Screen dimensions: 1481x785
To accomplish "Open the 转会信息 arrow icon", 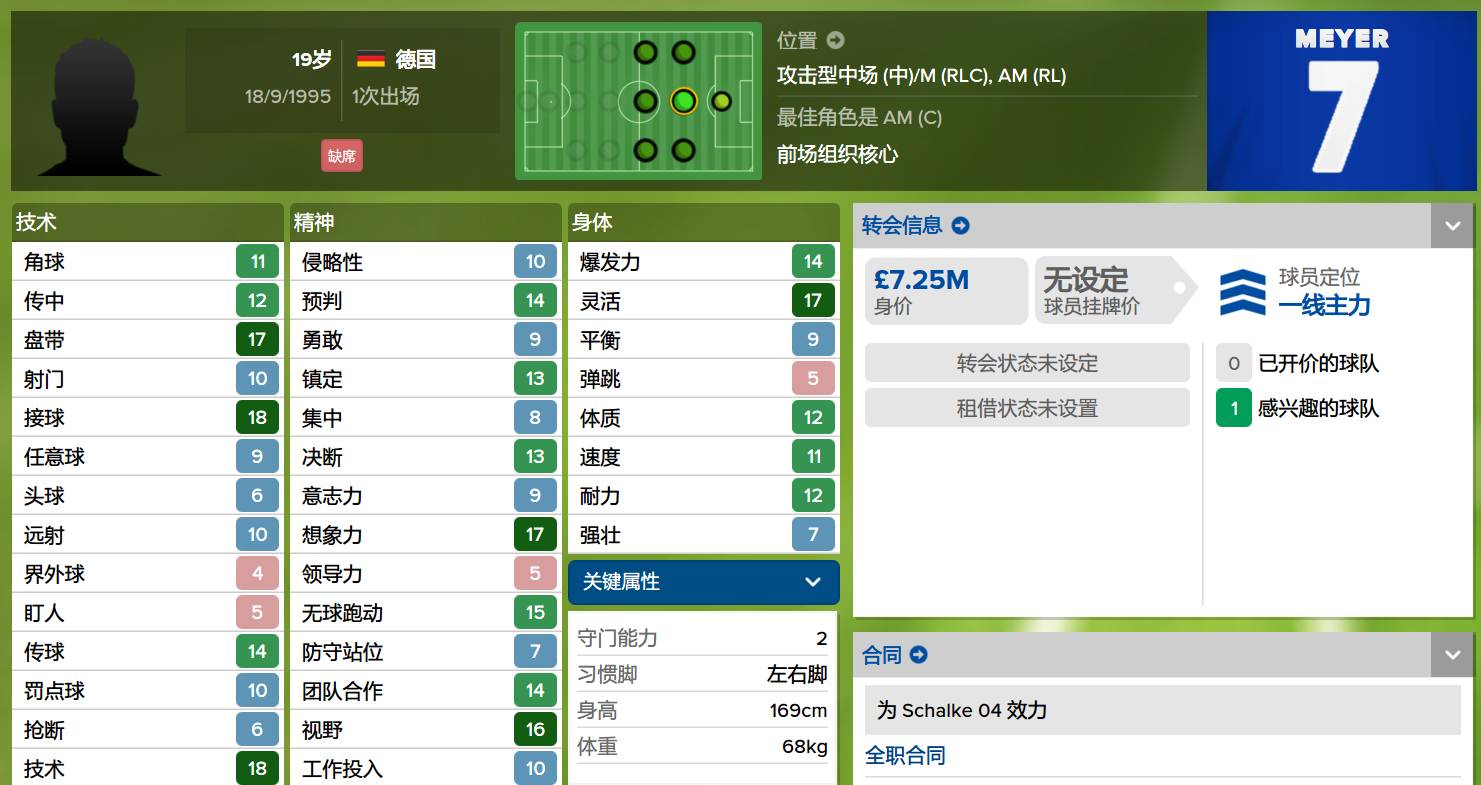I will point(961,225).
